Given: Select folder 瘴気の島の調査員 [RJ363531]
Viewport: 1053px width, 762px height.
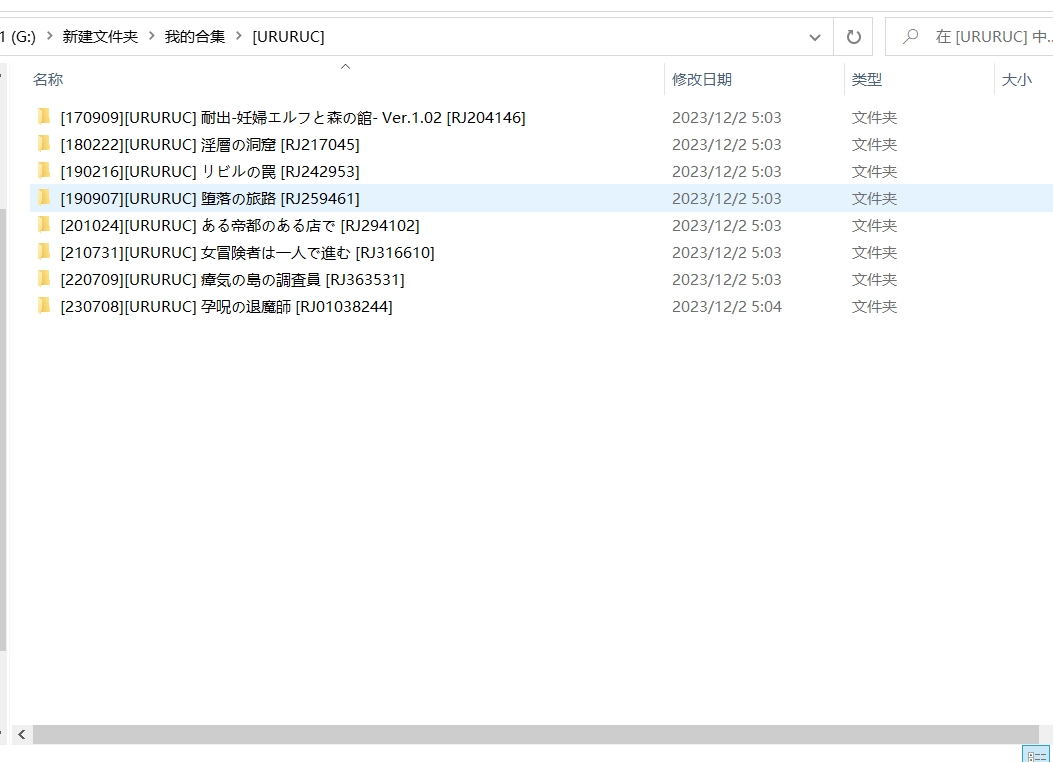Looking at the screenshot, I should point(232,279).
